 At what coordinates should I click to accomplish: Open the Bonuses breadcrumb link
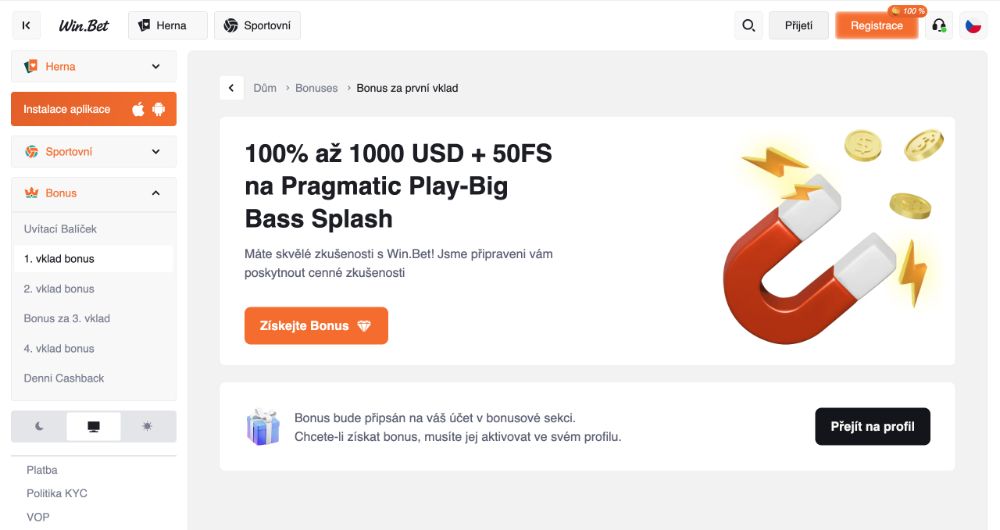pos(316,88)
